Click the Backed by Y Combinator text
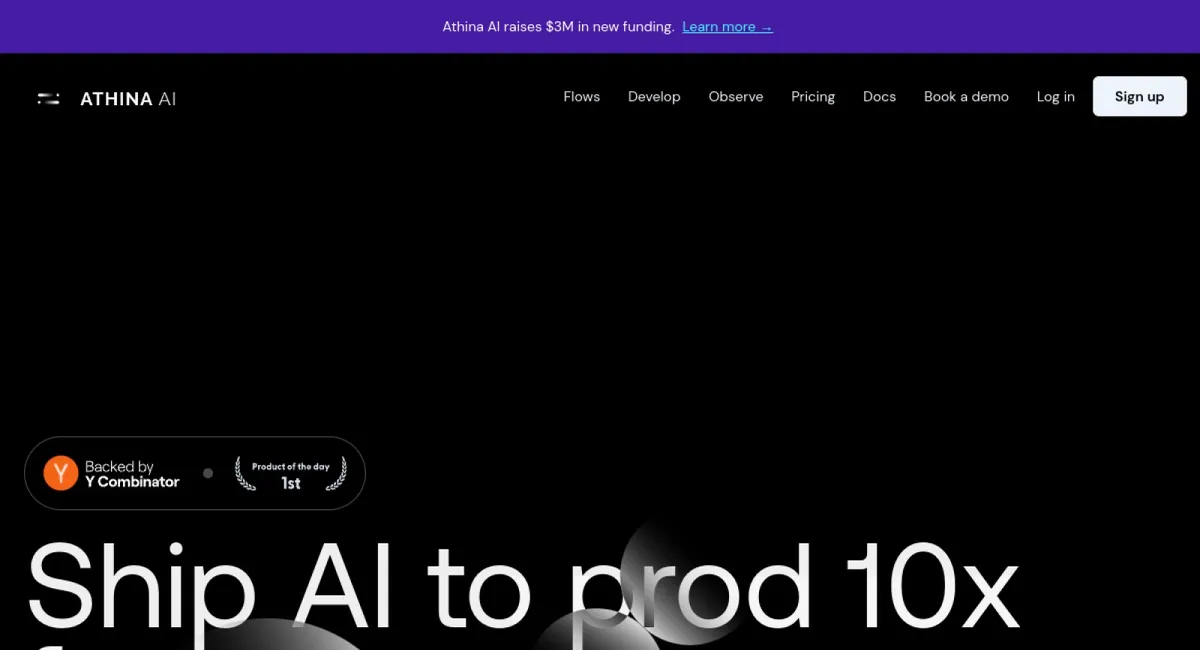The height and width of the screenshot is (650, 1200). (132, 474)
